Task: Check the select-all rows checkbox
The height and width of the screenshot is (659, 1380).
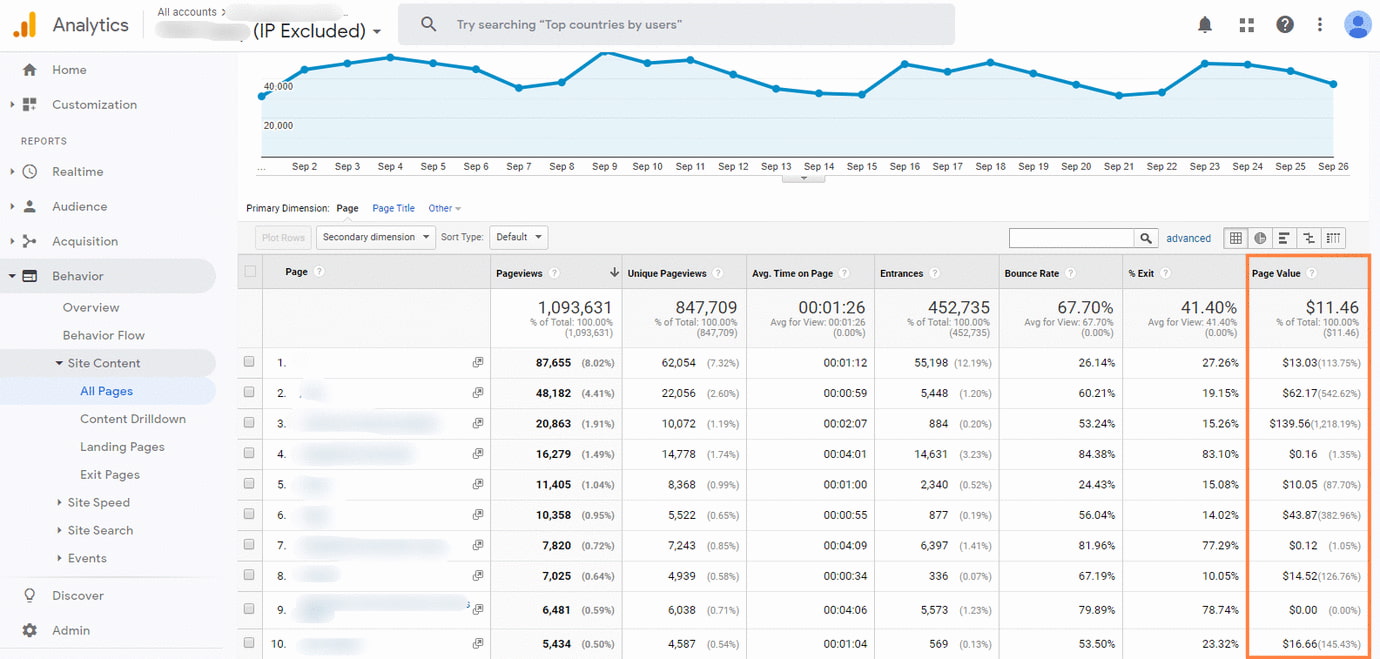Action: [248, 272]
